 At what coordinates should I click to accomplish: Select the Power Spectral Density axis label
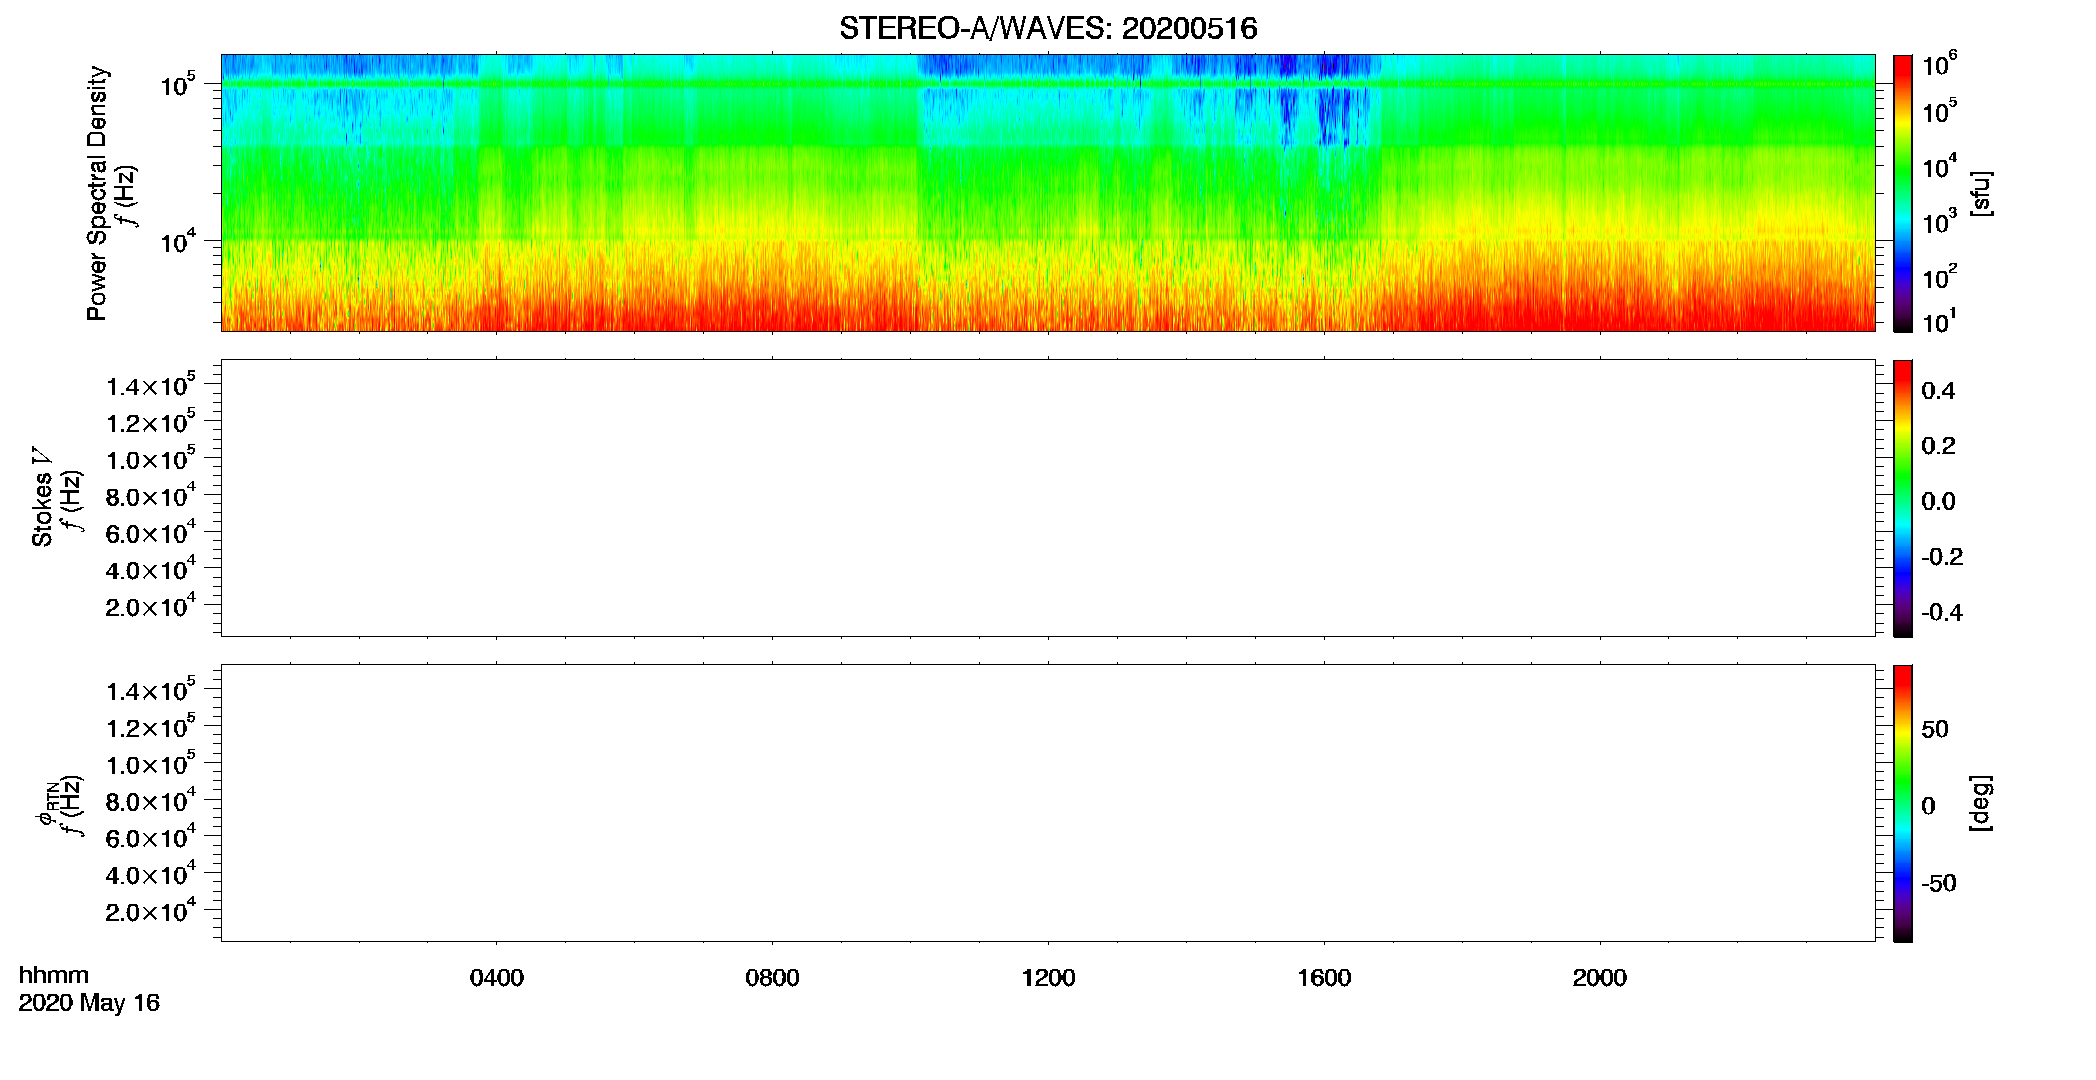pyautogui.click(x=97, y=193)
